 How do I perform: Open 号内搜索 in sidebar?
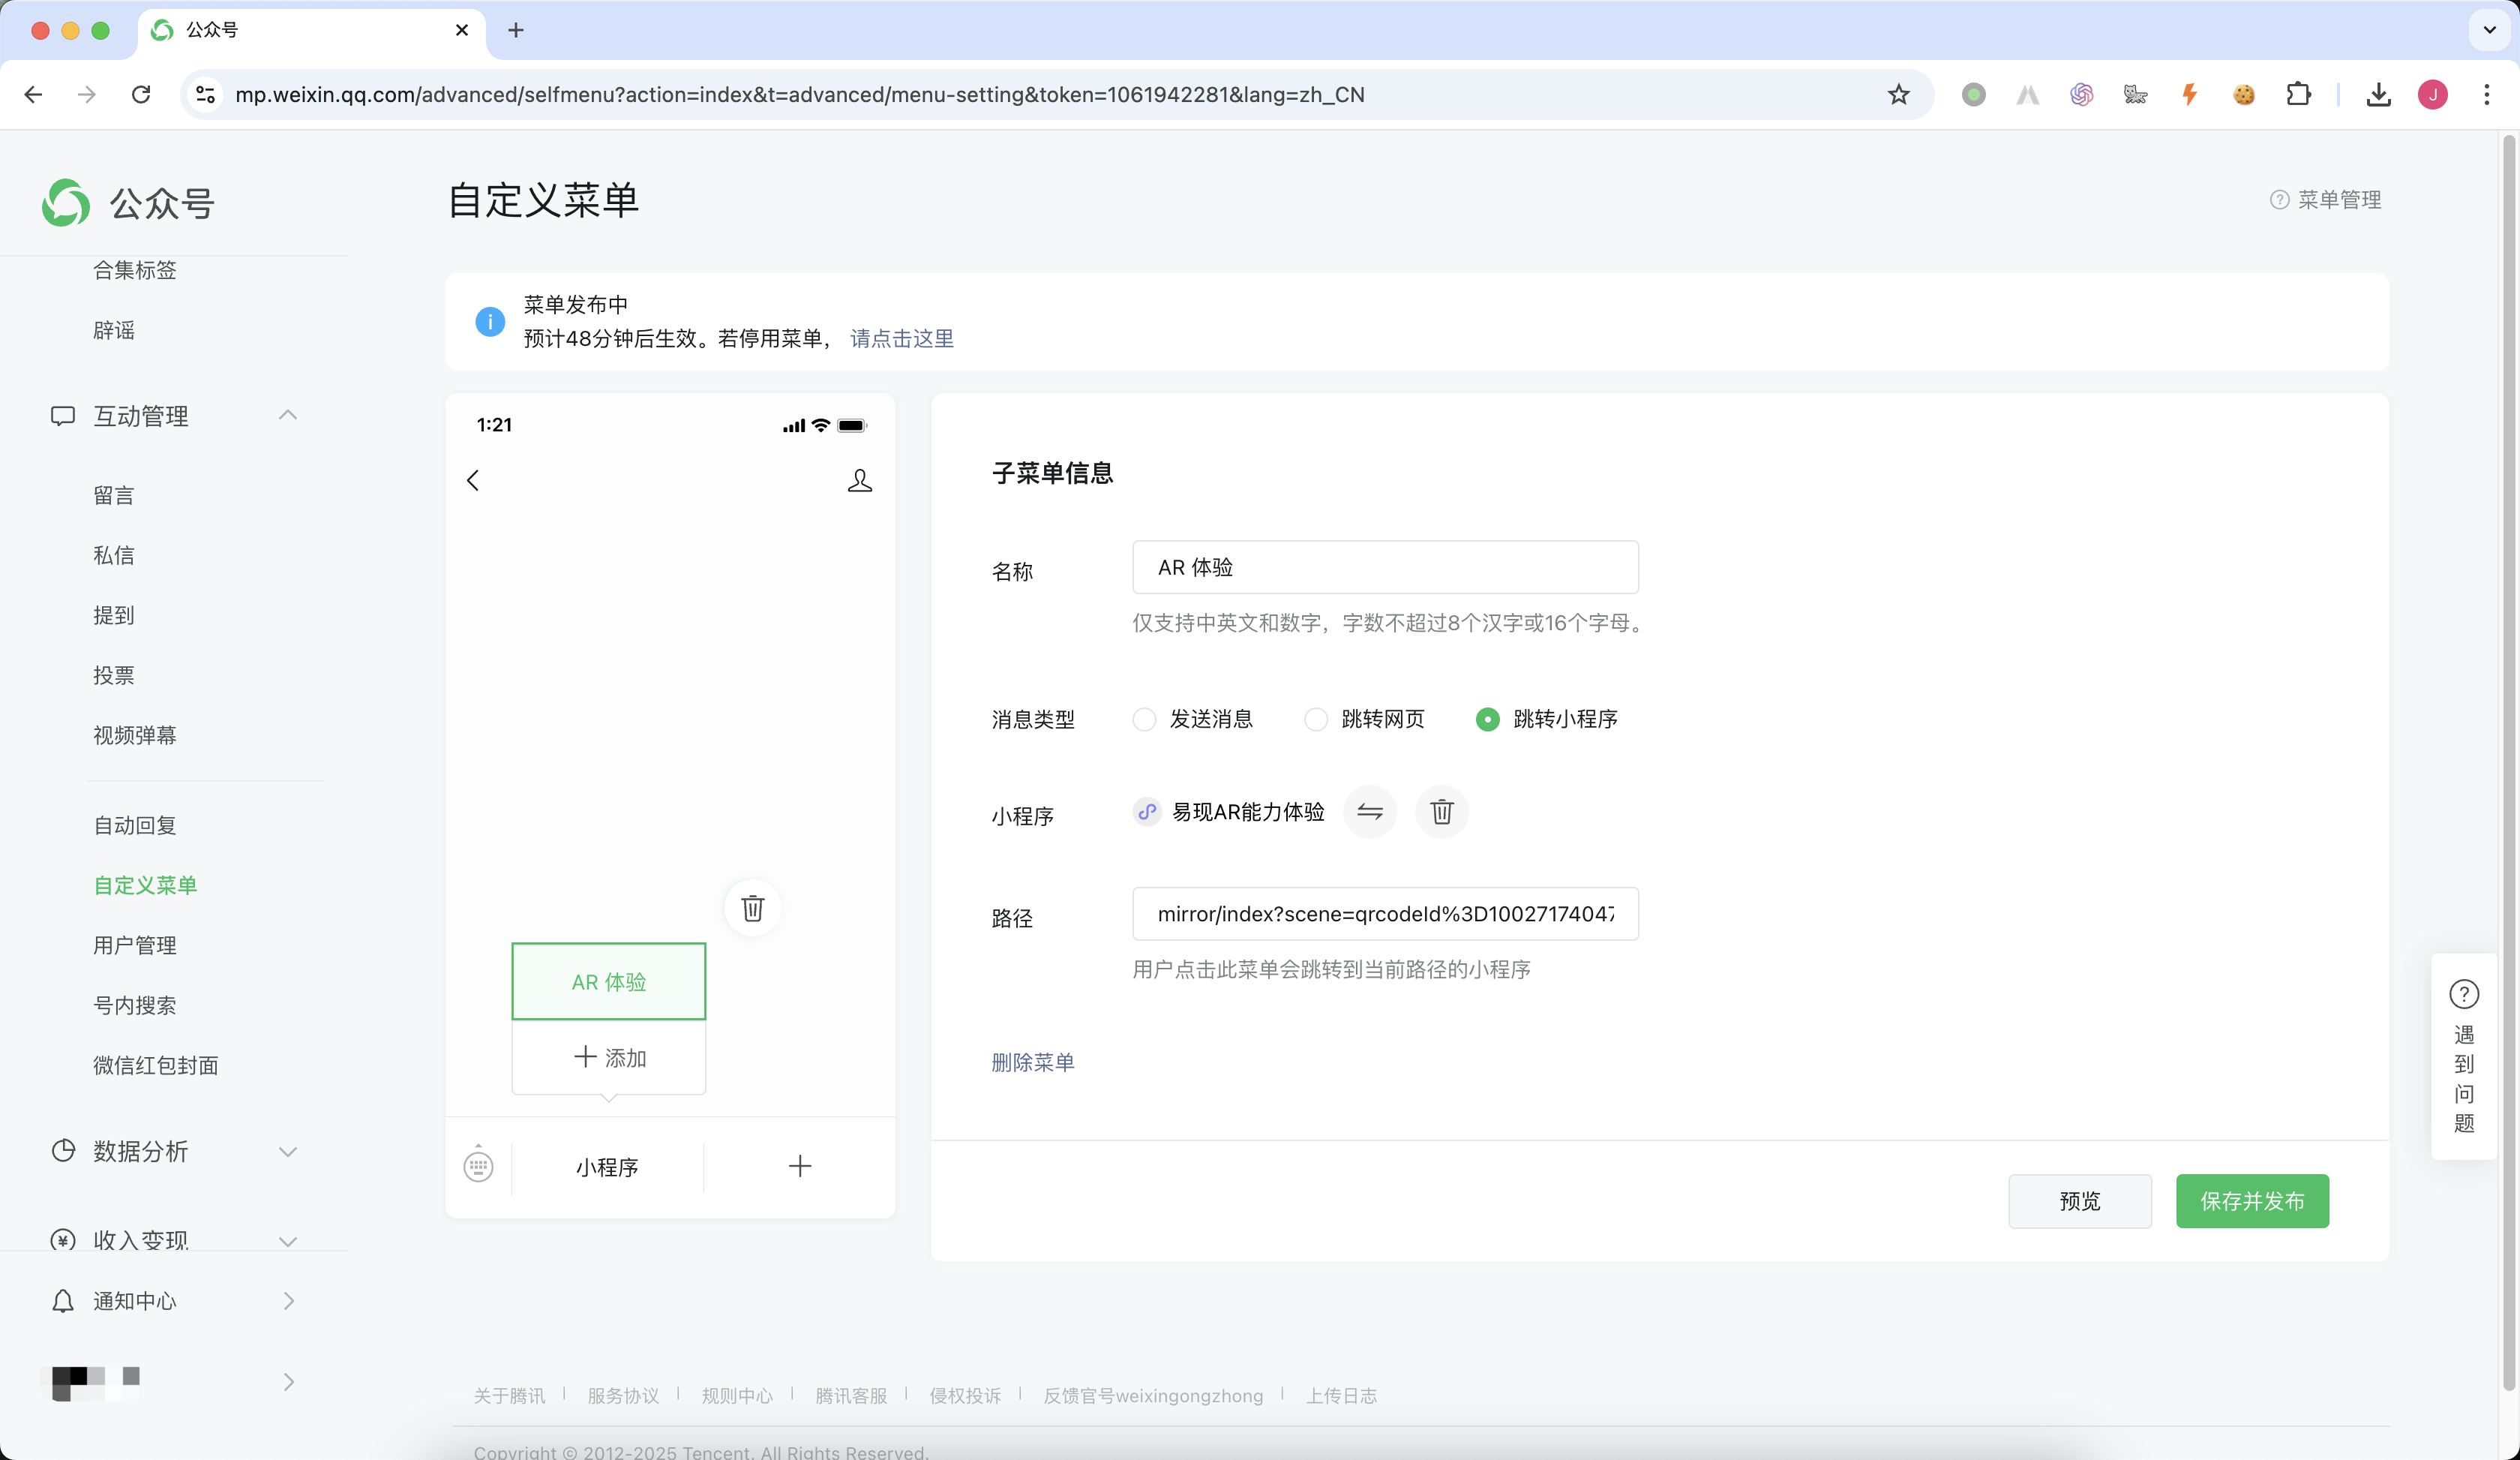coord(135,1005)
